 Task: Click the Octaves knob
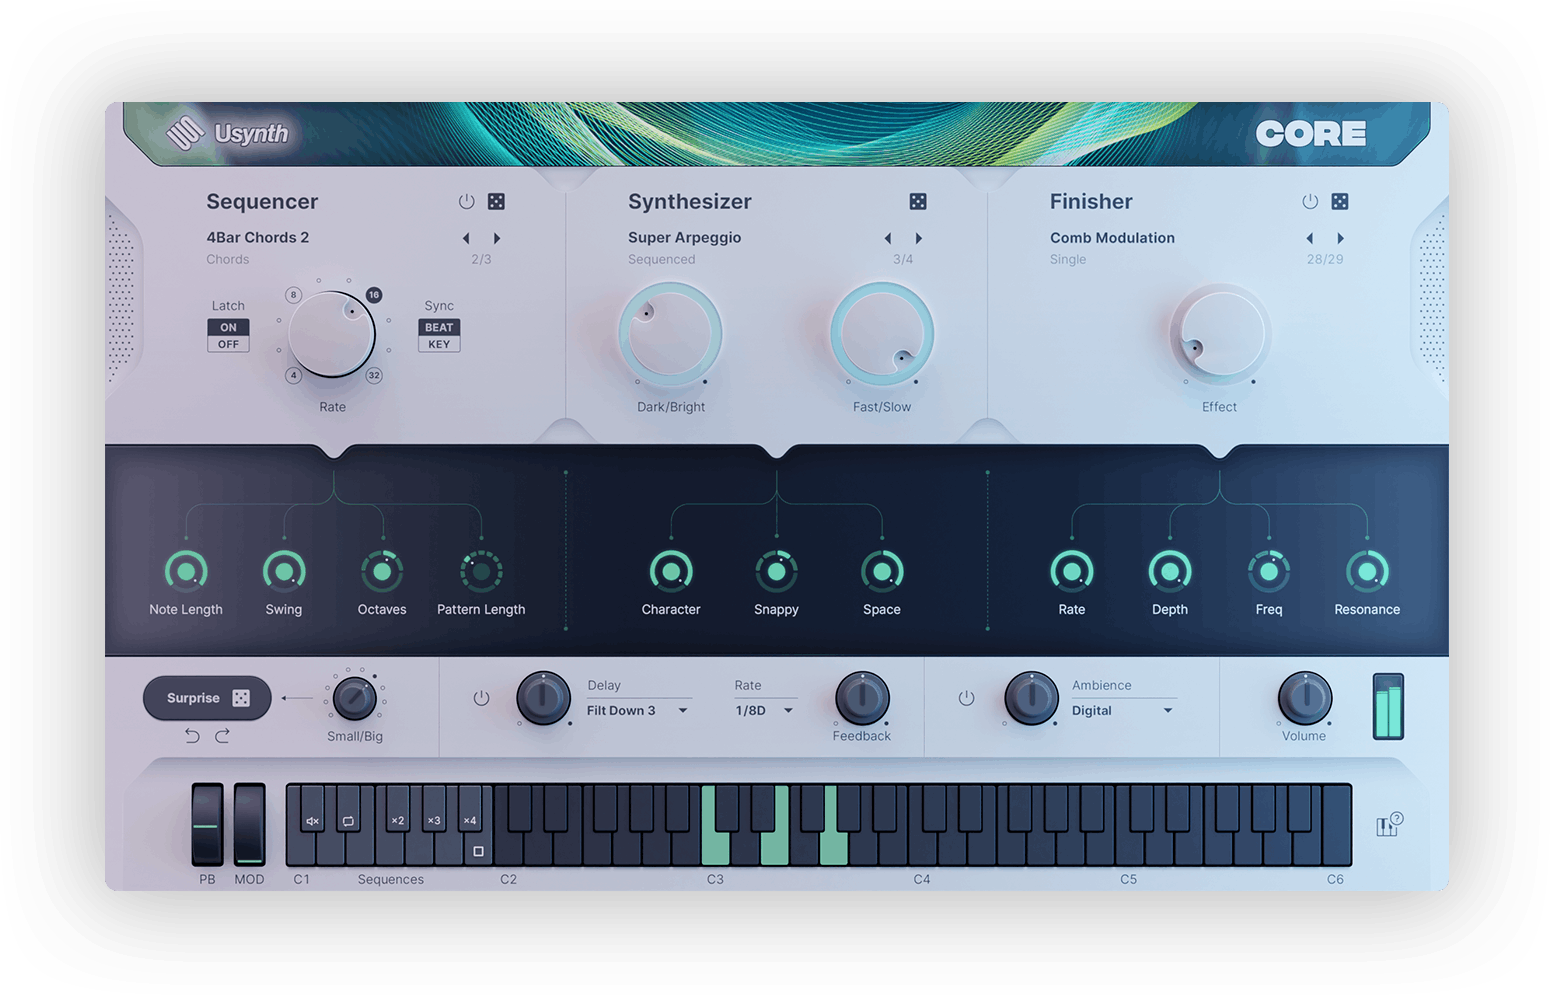click(382, 571)
